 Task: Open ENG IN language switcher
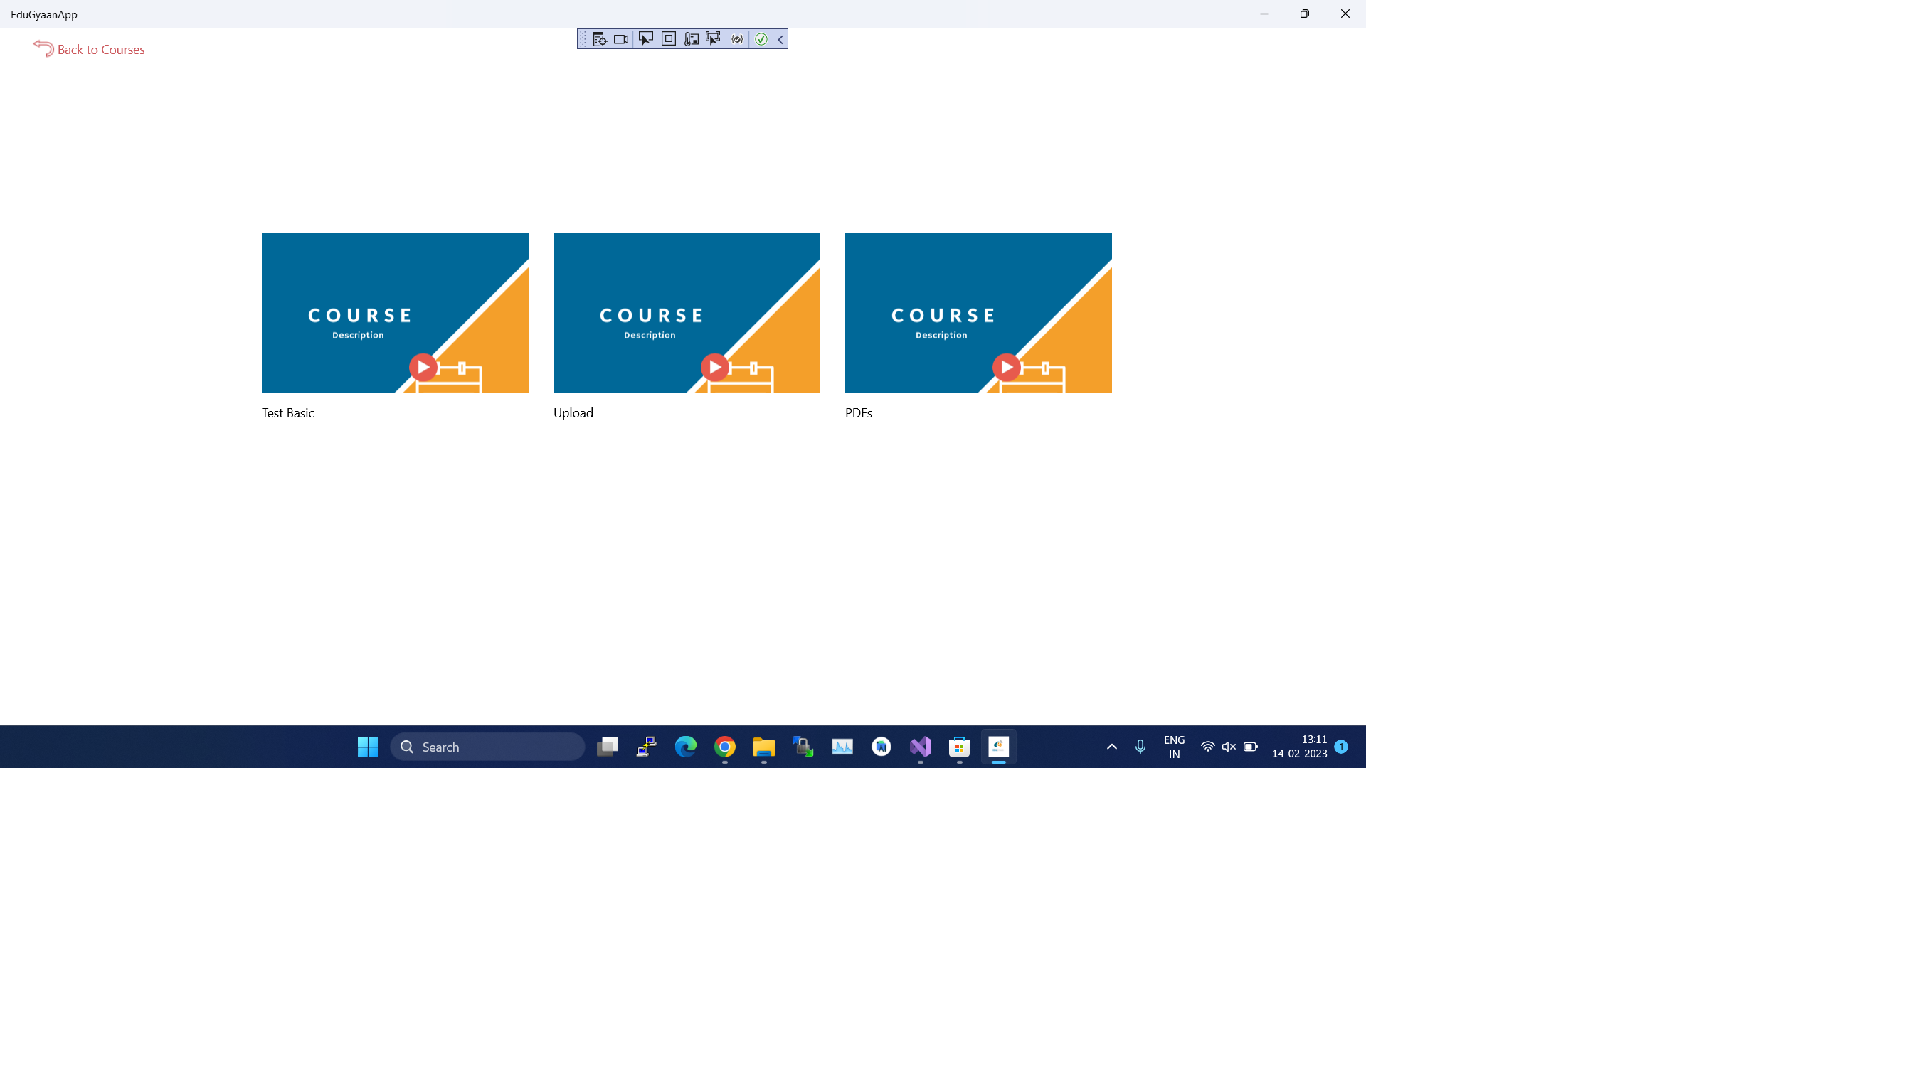pos(1174,747)
